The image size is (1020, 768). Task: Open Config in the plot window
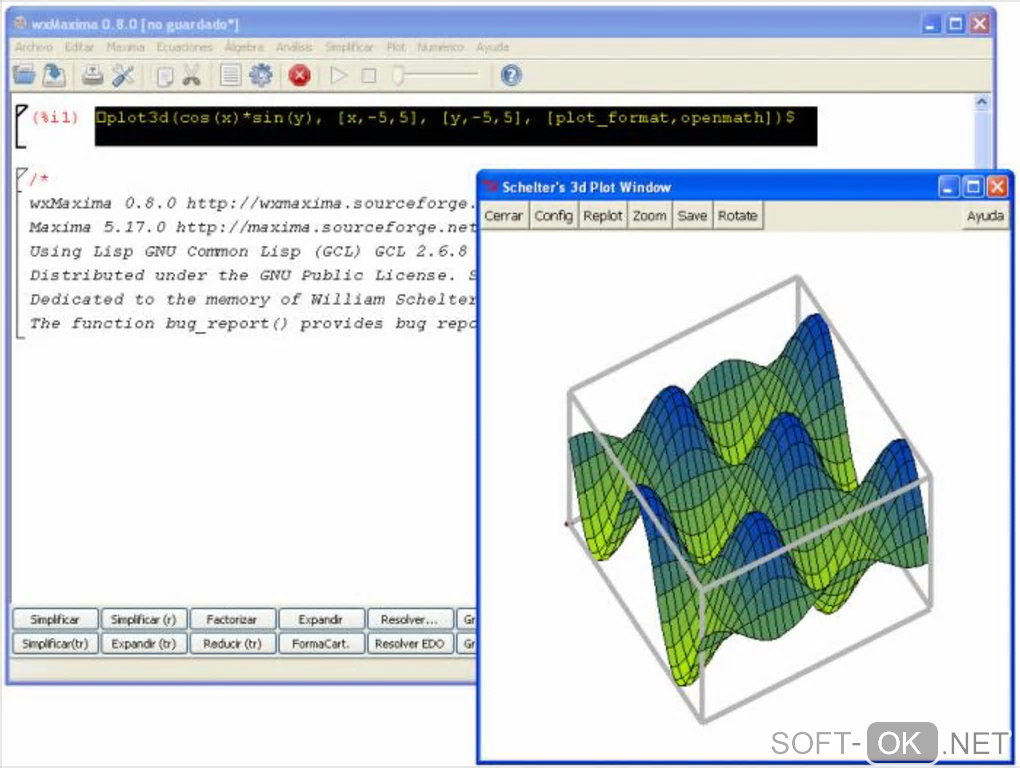click(x=554, y=216)
